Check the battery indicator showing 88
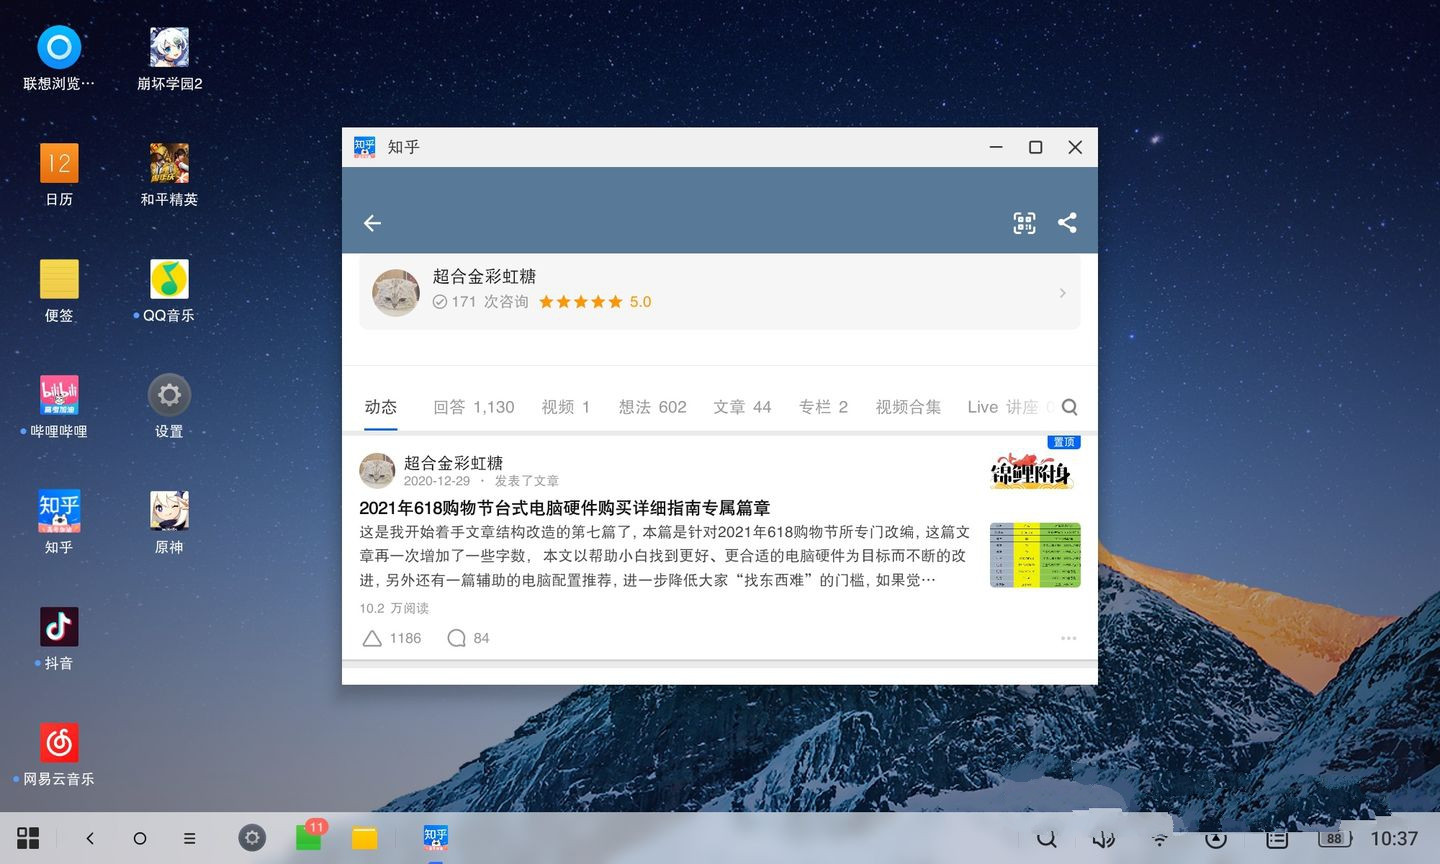The width and height of the screenshot is (1440, 864). click(x=1335, y=839)
